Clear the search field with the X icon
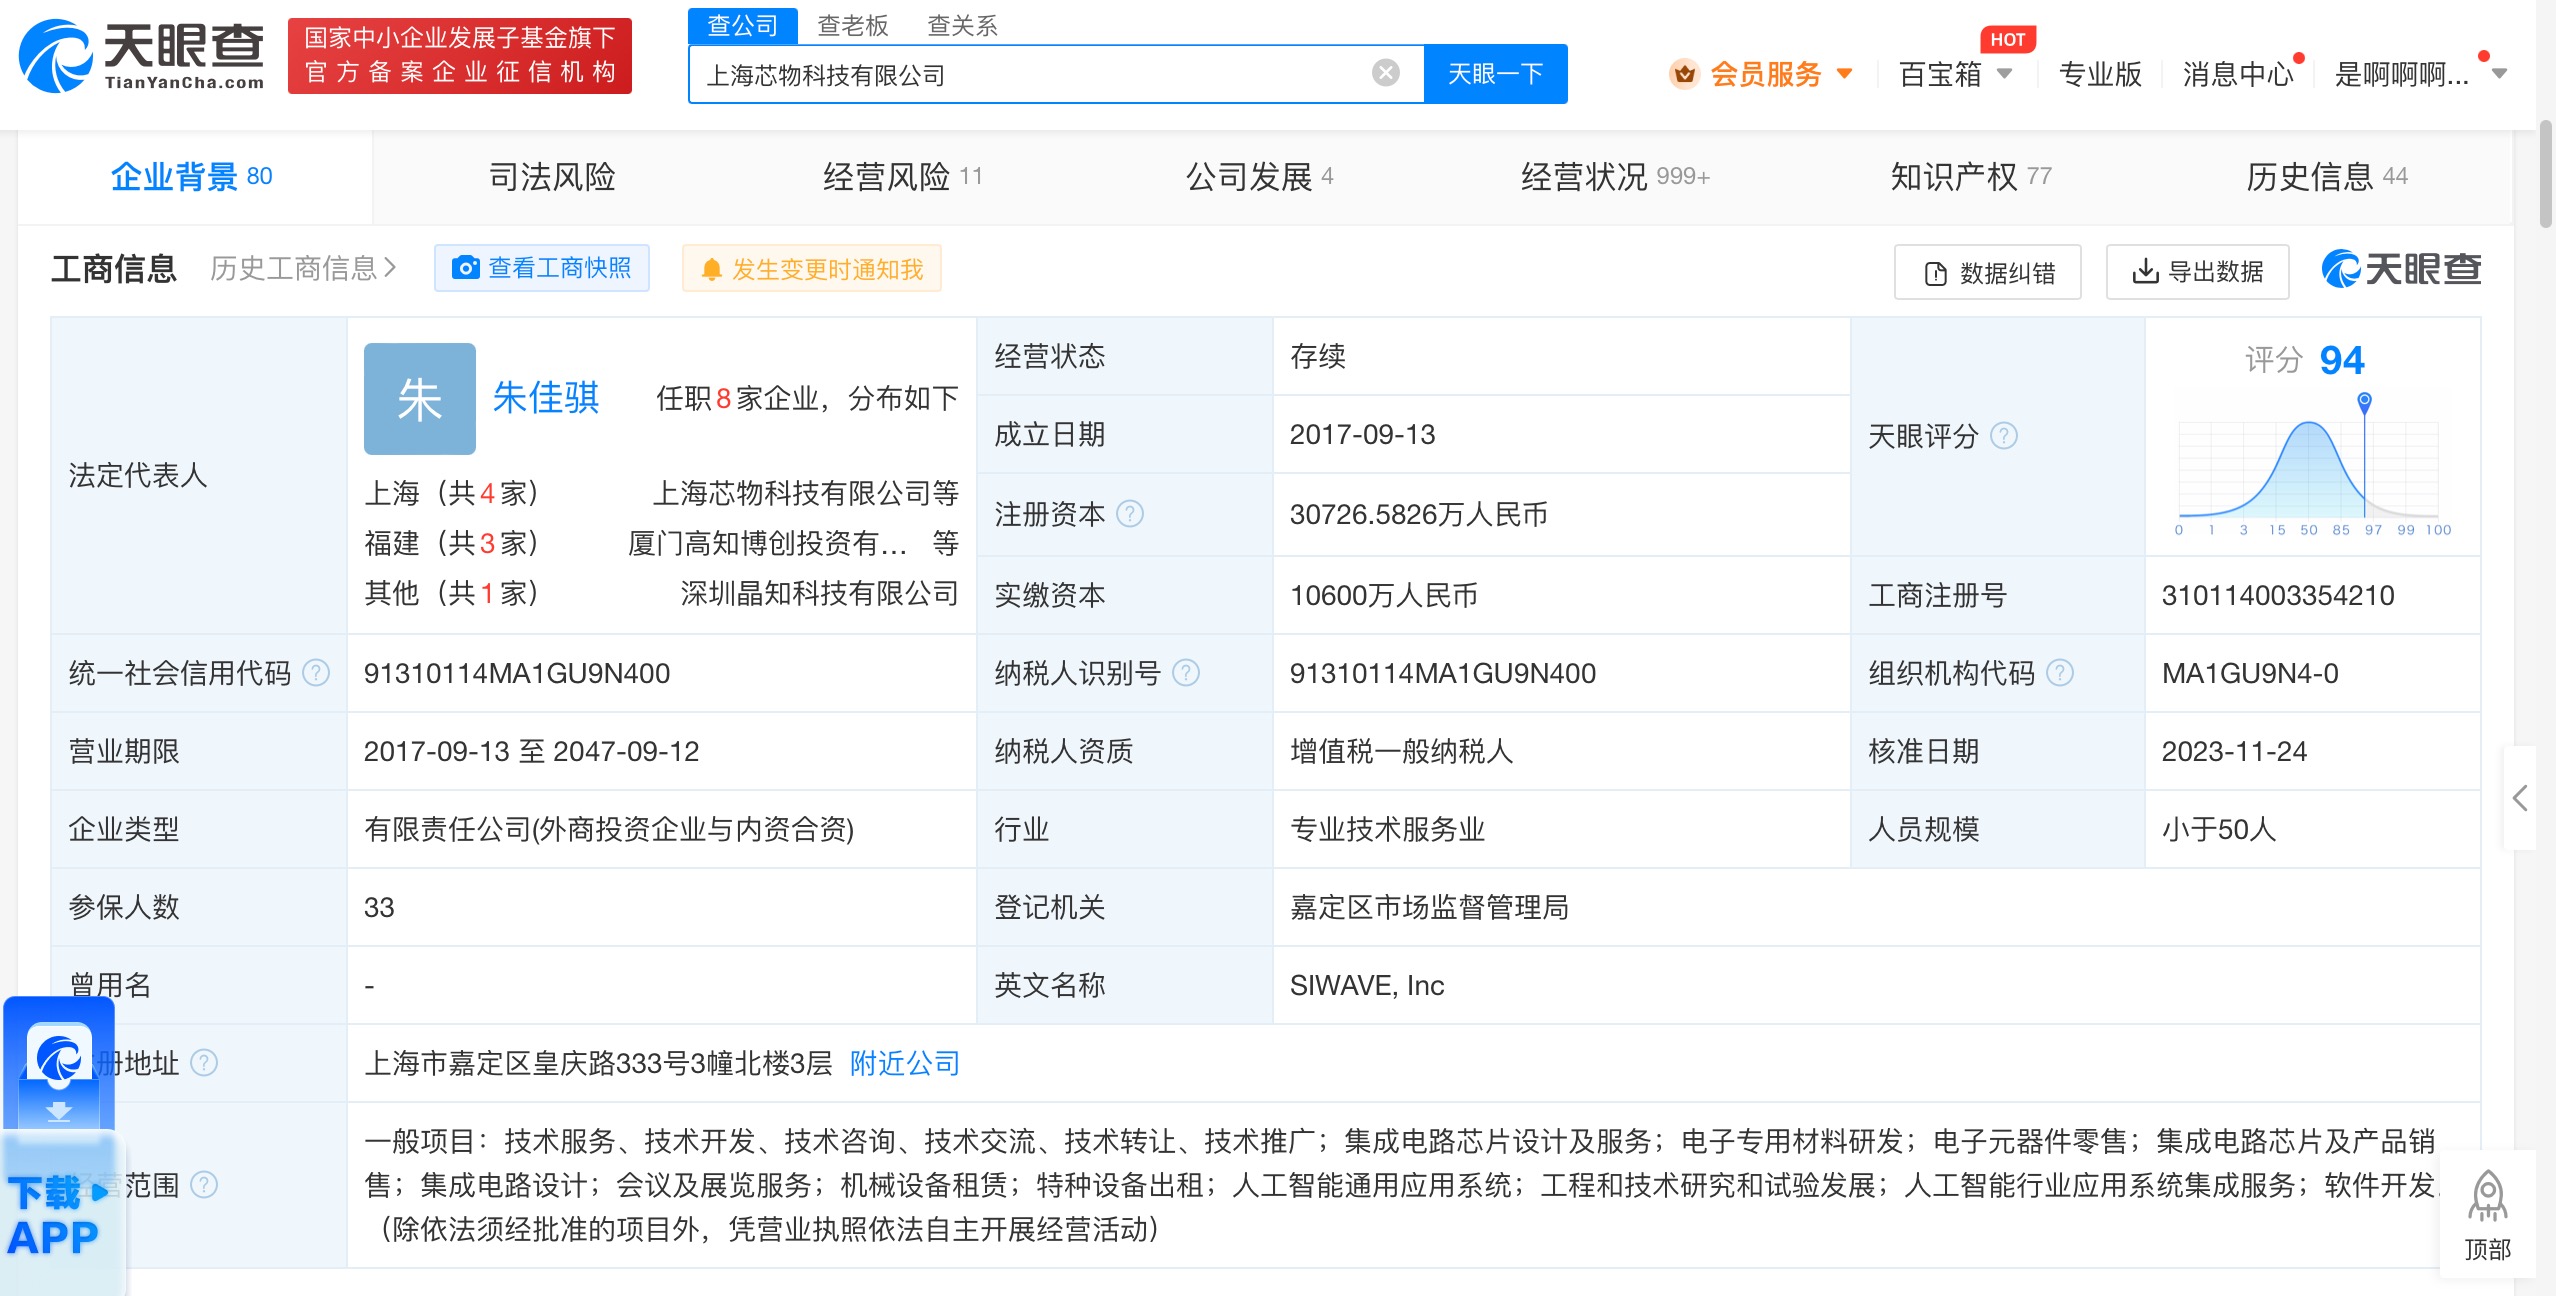Image resolution: width=2556 pixels, height=1296 pixels. (1385, 73)
